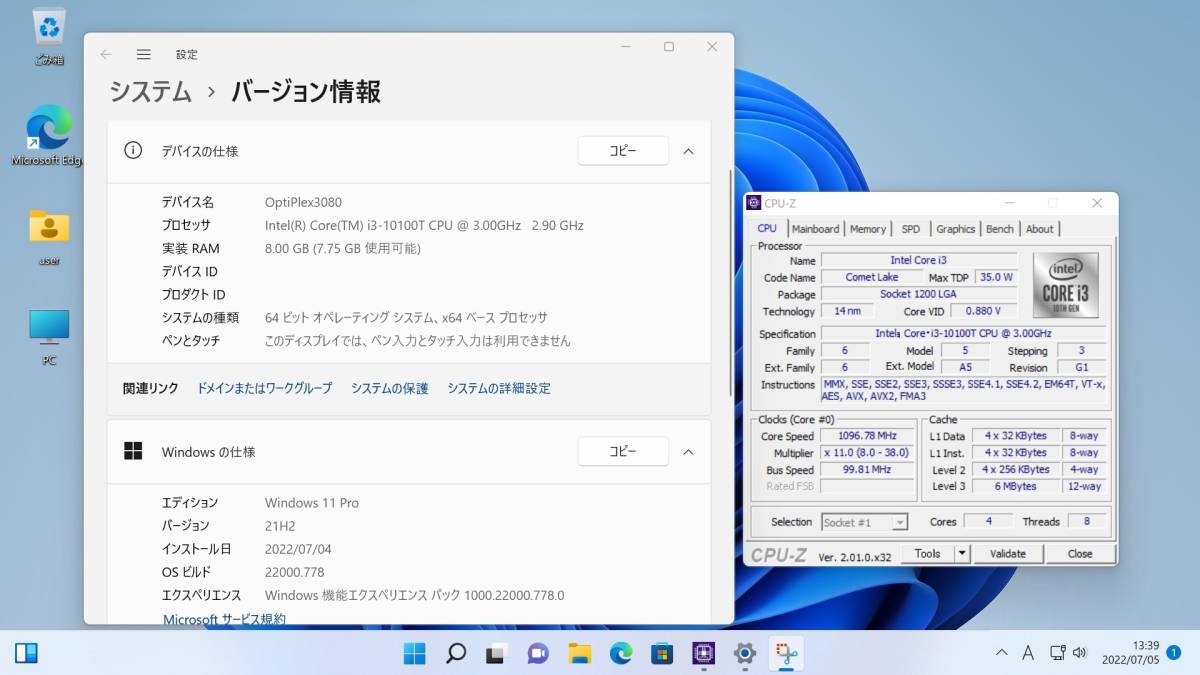Switch to CPU-Z taskbar icon
The height and width of the screenshot is (675, 1200).
703,654
